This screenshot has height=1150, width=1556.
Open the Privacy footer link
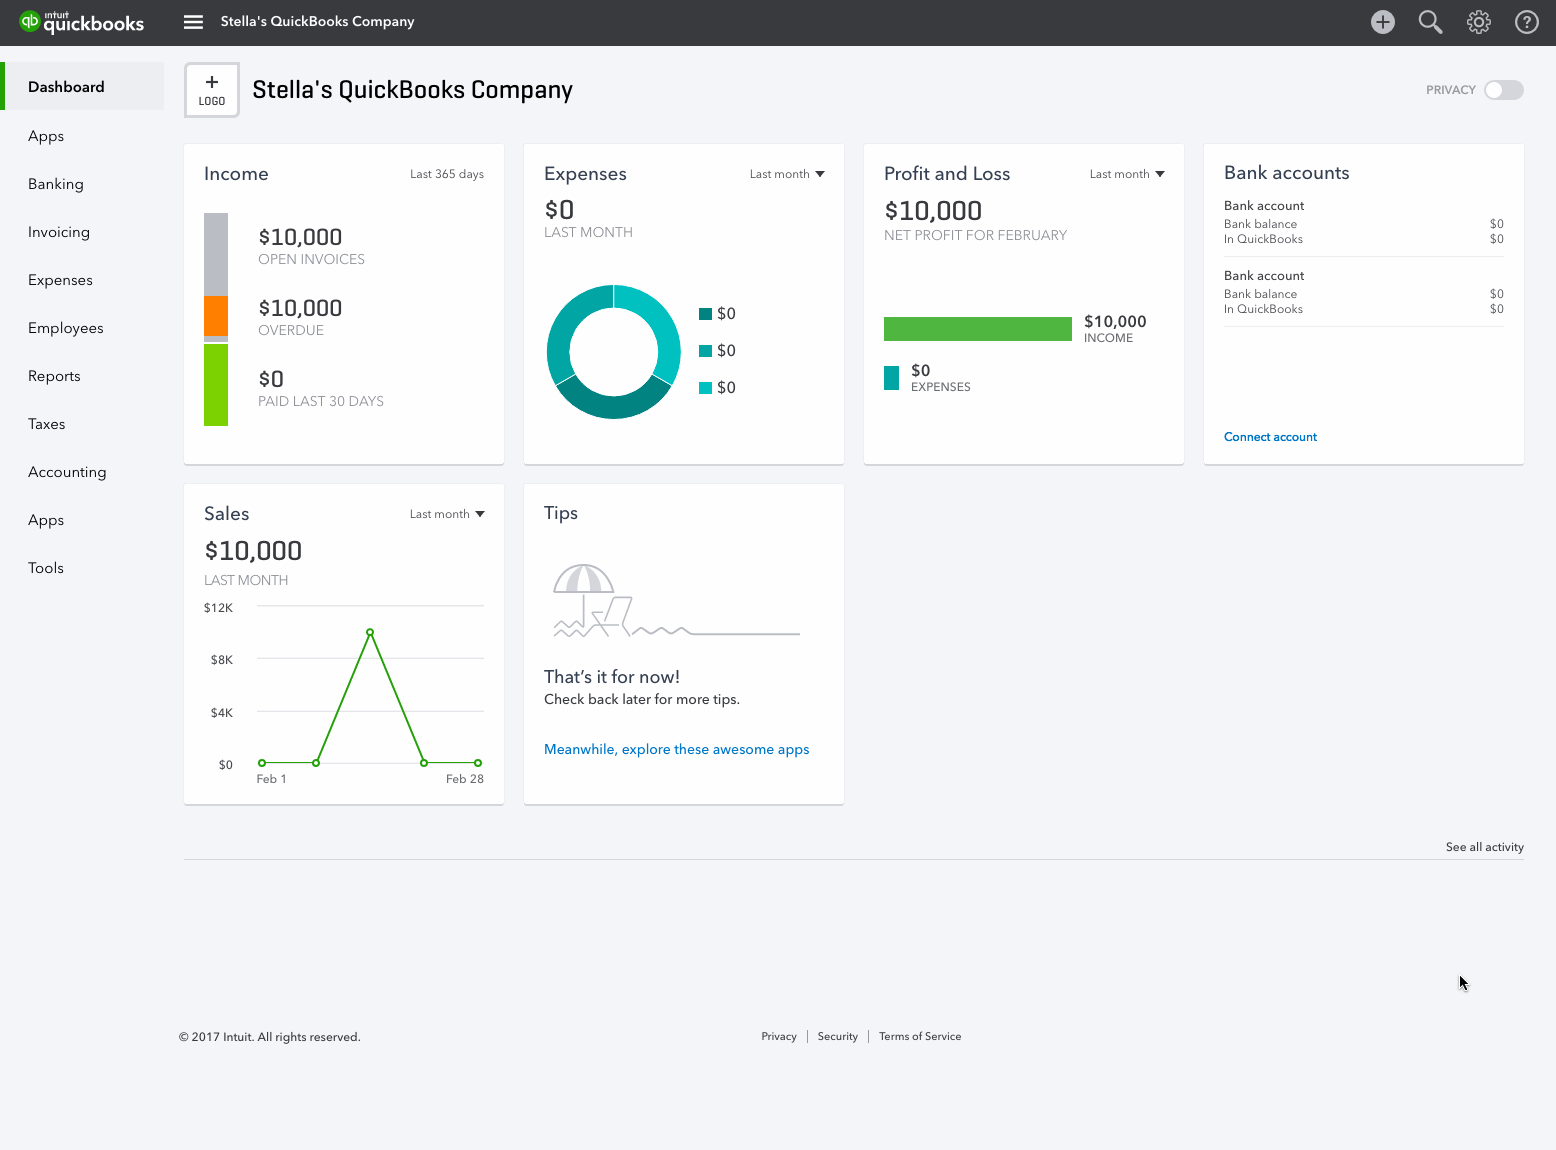(779, 1036)
